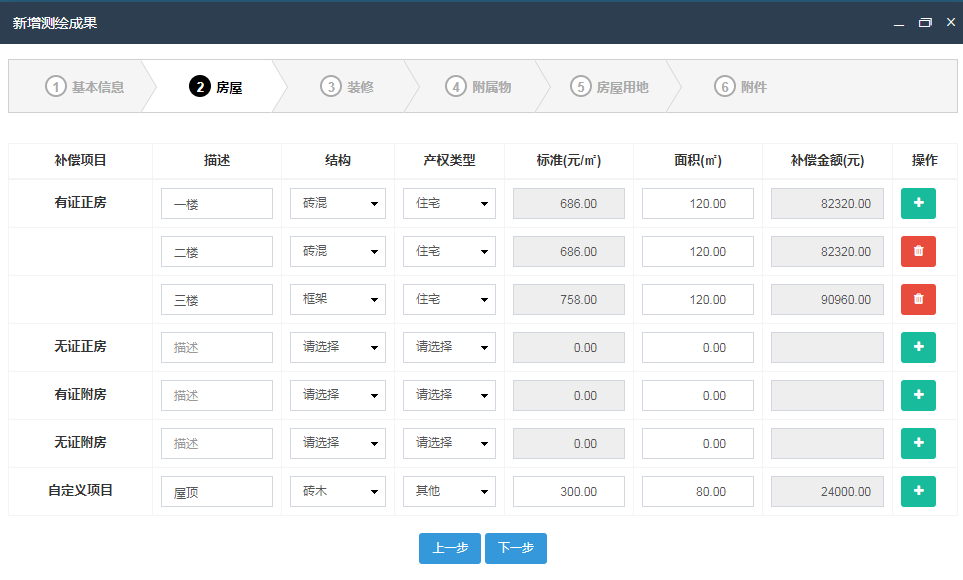The width and height of the screenshot is (963, 580).
Task: Edit 300.00 standard field in 自定义项目 row
Action: point(569,491)
